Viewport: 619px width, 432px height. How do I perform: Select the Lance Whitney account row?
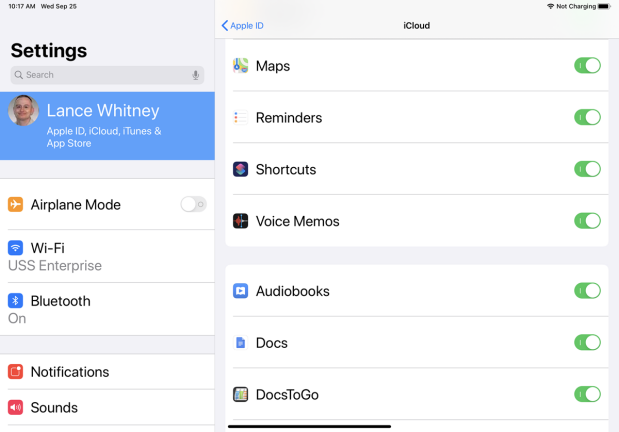pyautogui.click(x=107, y=126)
